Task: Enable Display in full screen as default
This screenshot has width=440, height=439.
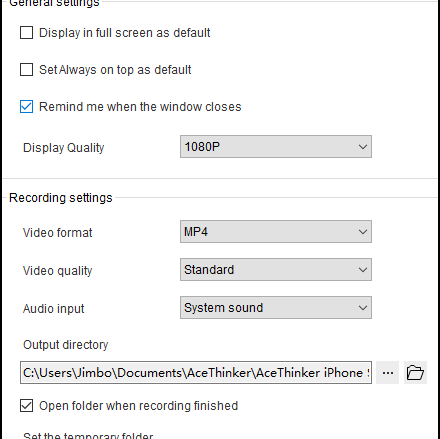Action: click(x=27, y=33)
